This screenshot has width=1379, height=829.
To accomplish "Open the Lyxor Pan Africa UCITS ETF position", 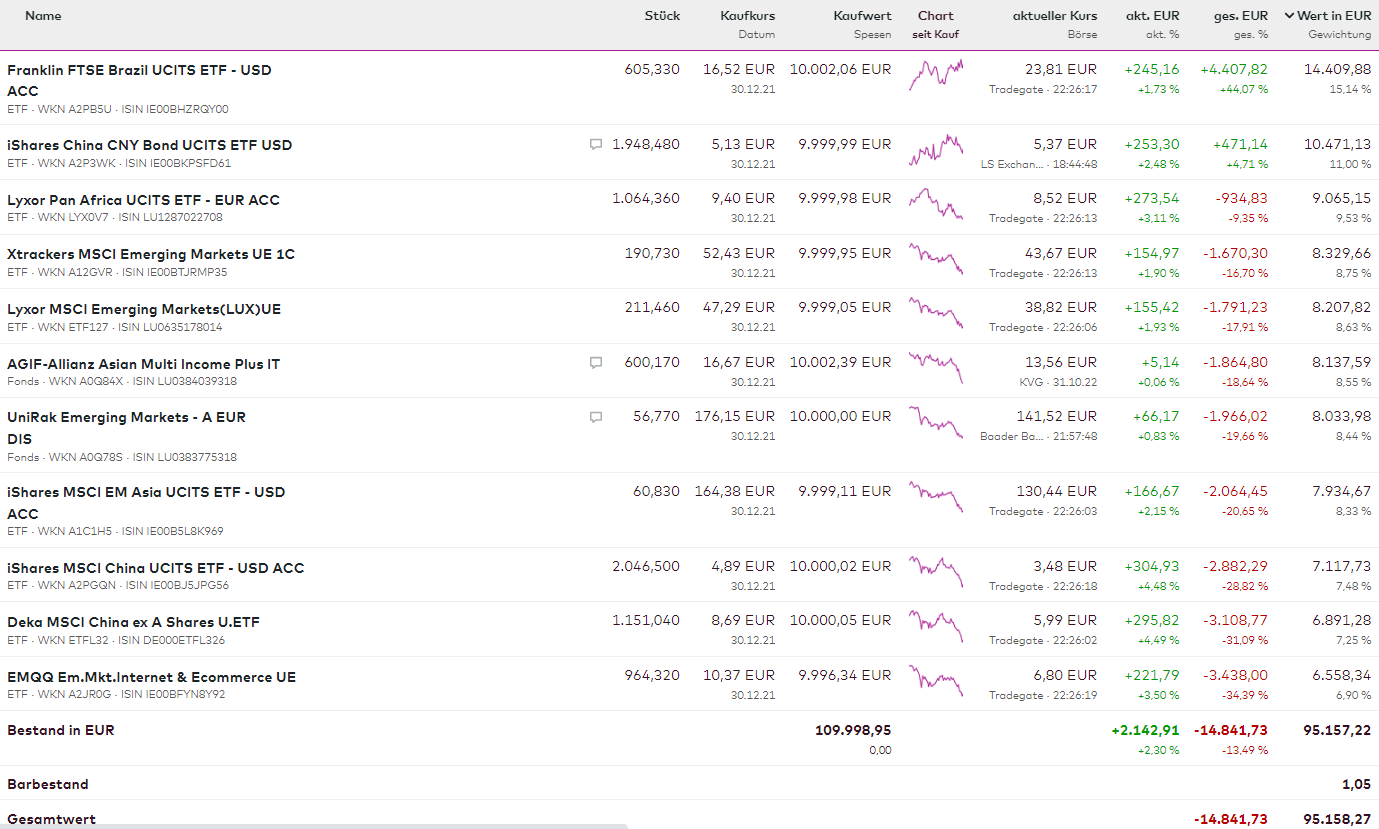I will click(143, 200).
